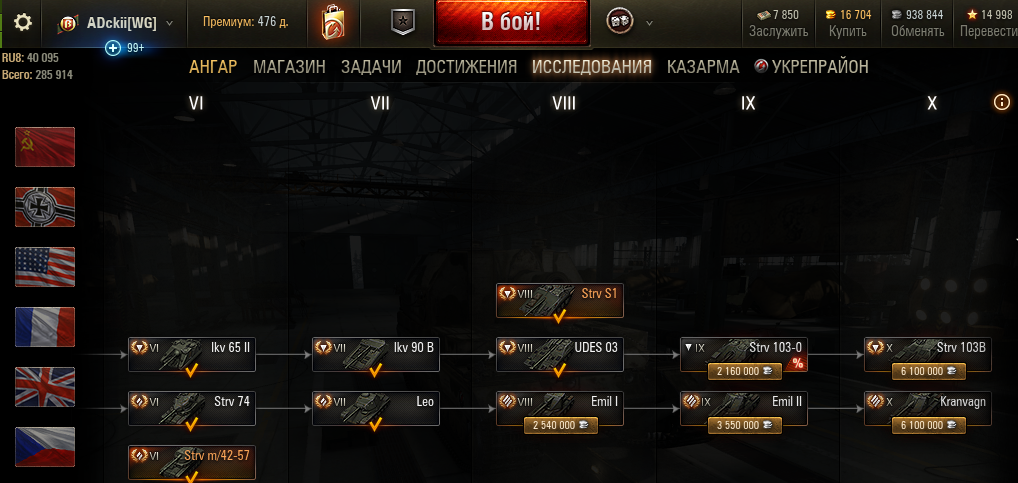Click Обменять under credits balance
The image size is (1018, 483).
tap(917, 31)
